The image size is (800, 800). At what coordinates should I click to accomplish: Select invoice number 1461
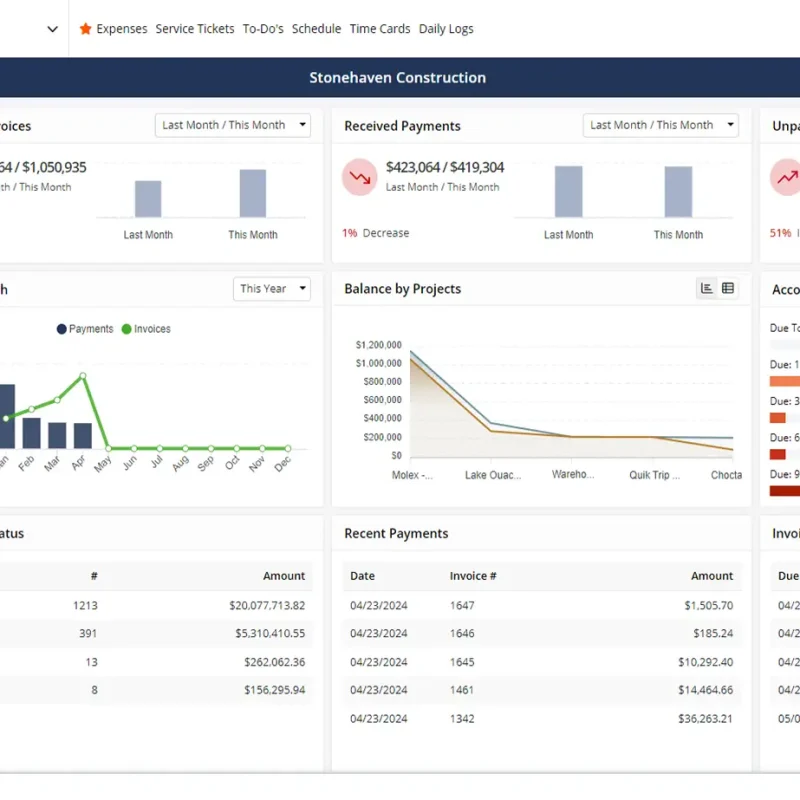coord(462,690)
